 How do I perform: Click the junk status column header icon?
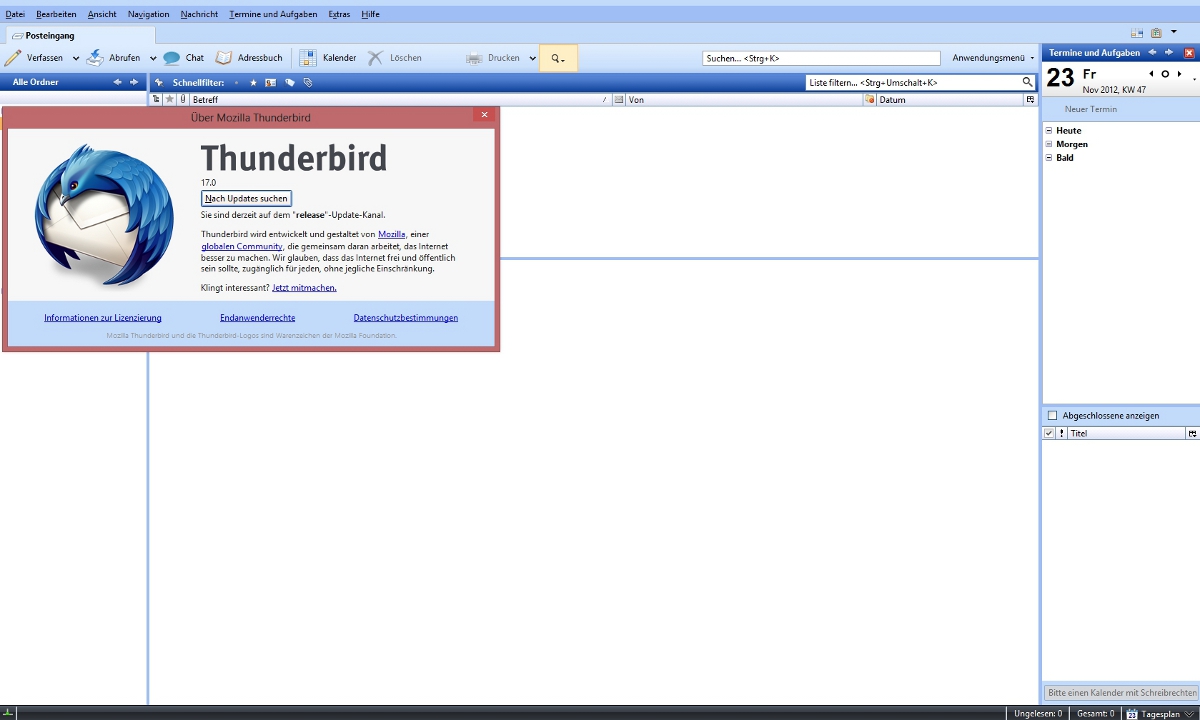click(x=870, y=100)
